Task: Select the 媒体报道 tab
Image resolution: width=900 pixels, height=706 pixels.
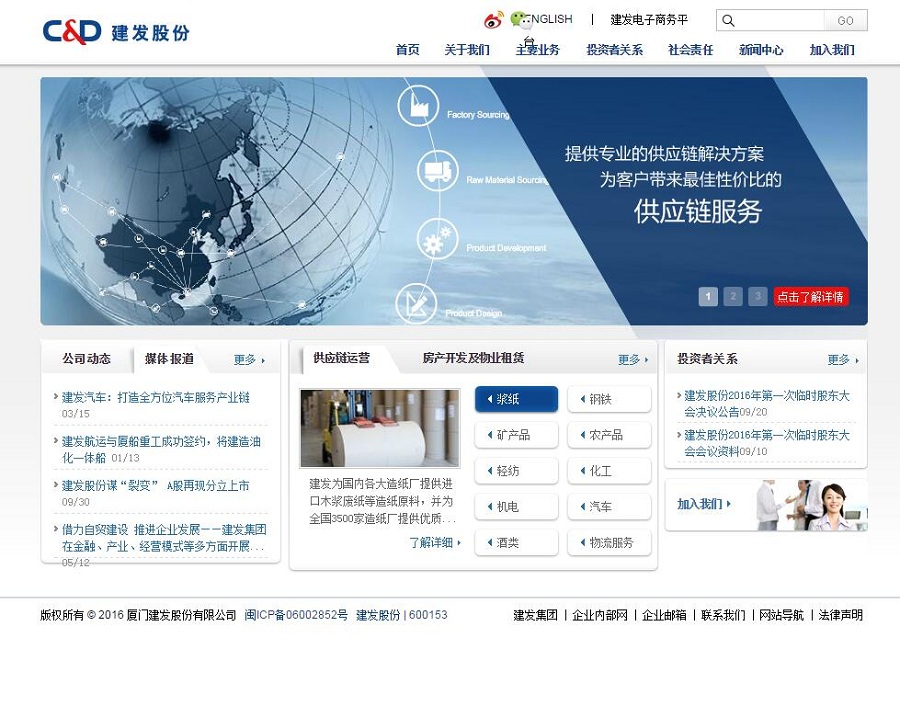Action: click(169, 359)
